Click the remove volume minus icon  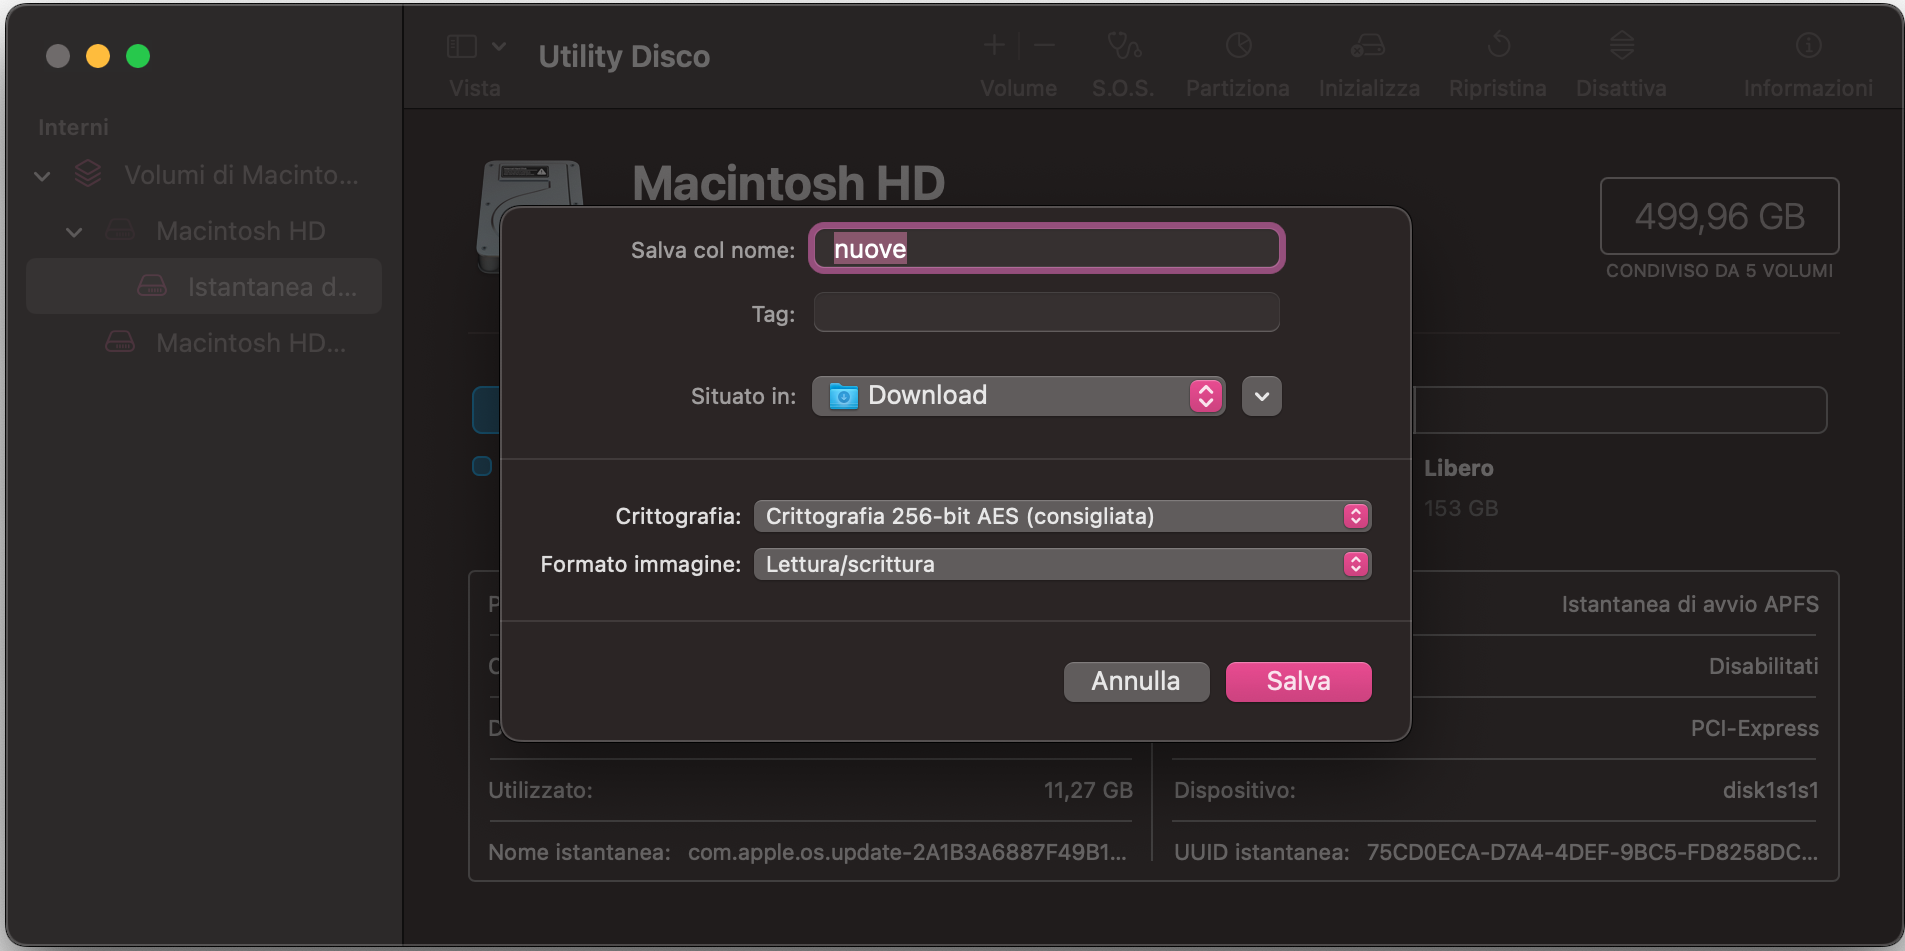coord(1044,45)
